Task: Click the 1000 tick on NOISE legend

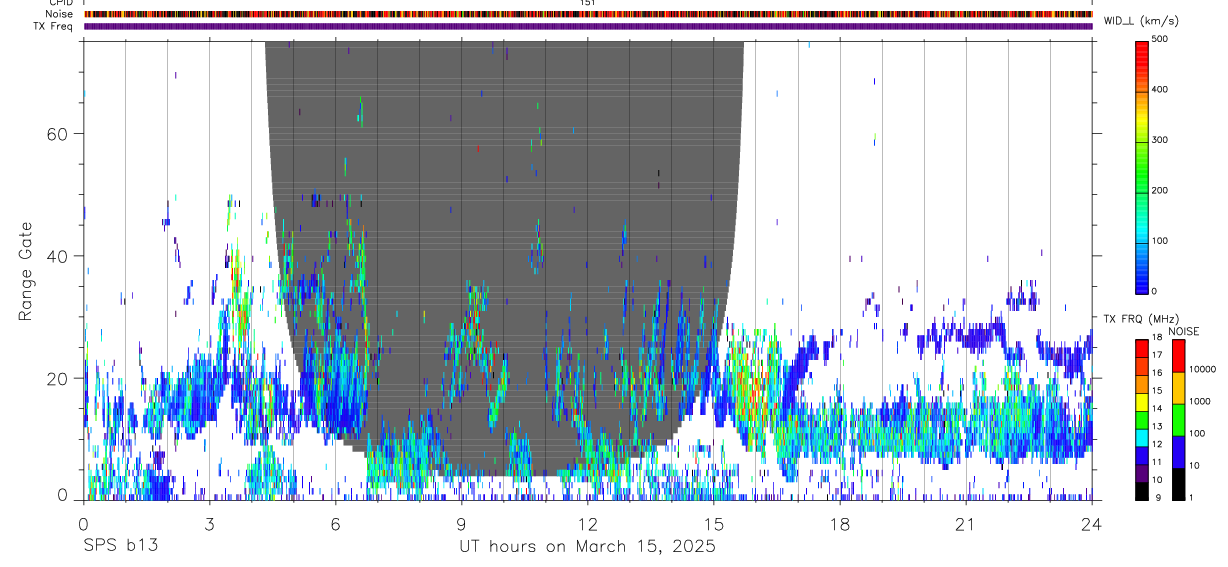Action: coord(1199,401)
